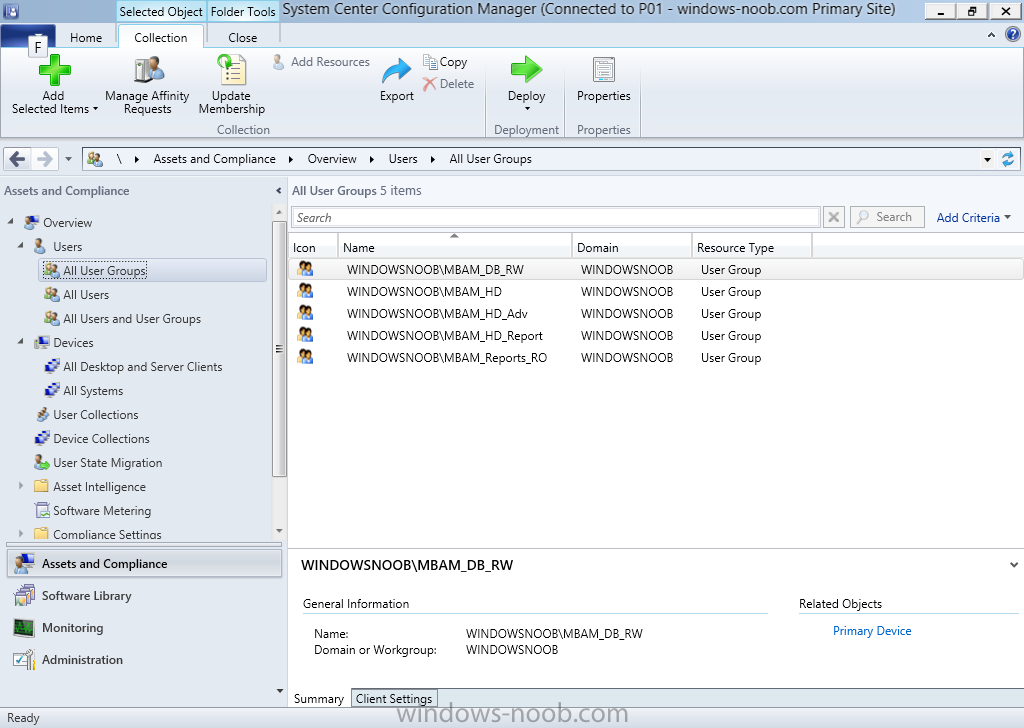
Task: Switch to the Collection ribbon tab
Action: 161,37
